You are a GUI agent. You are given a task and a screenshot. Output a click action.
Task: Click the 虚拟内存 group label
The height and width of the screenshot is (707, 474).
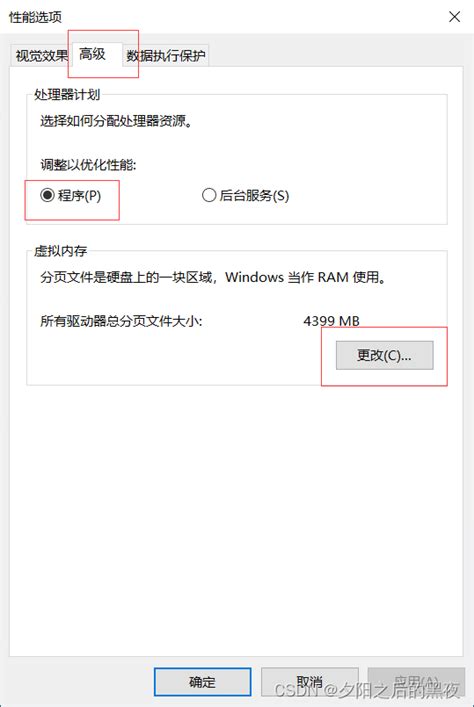(x=60, y=251)
